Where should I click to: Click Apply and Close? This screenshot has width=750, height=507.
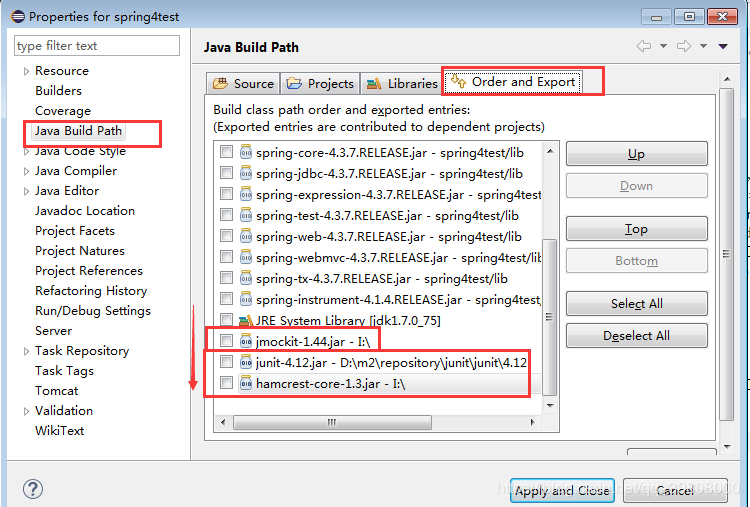(562, 490)
